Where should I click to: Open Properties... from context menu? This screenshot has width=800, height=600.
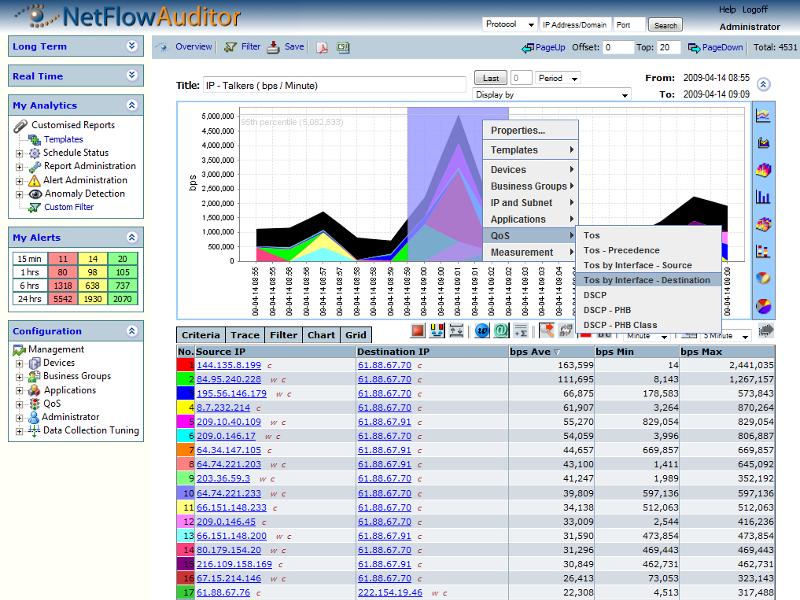point(530,130)
